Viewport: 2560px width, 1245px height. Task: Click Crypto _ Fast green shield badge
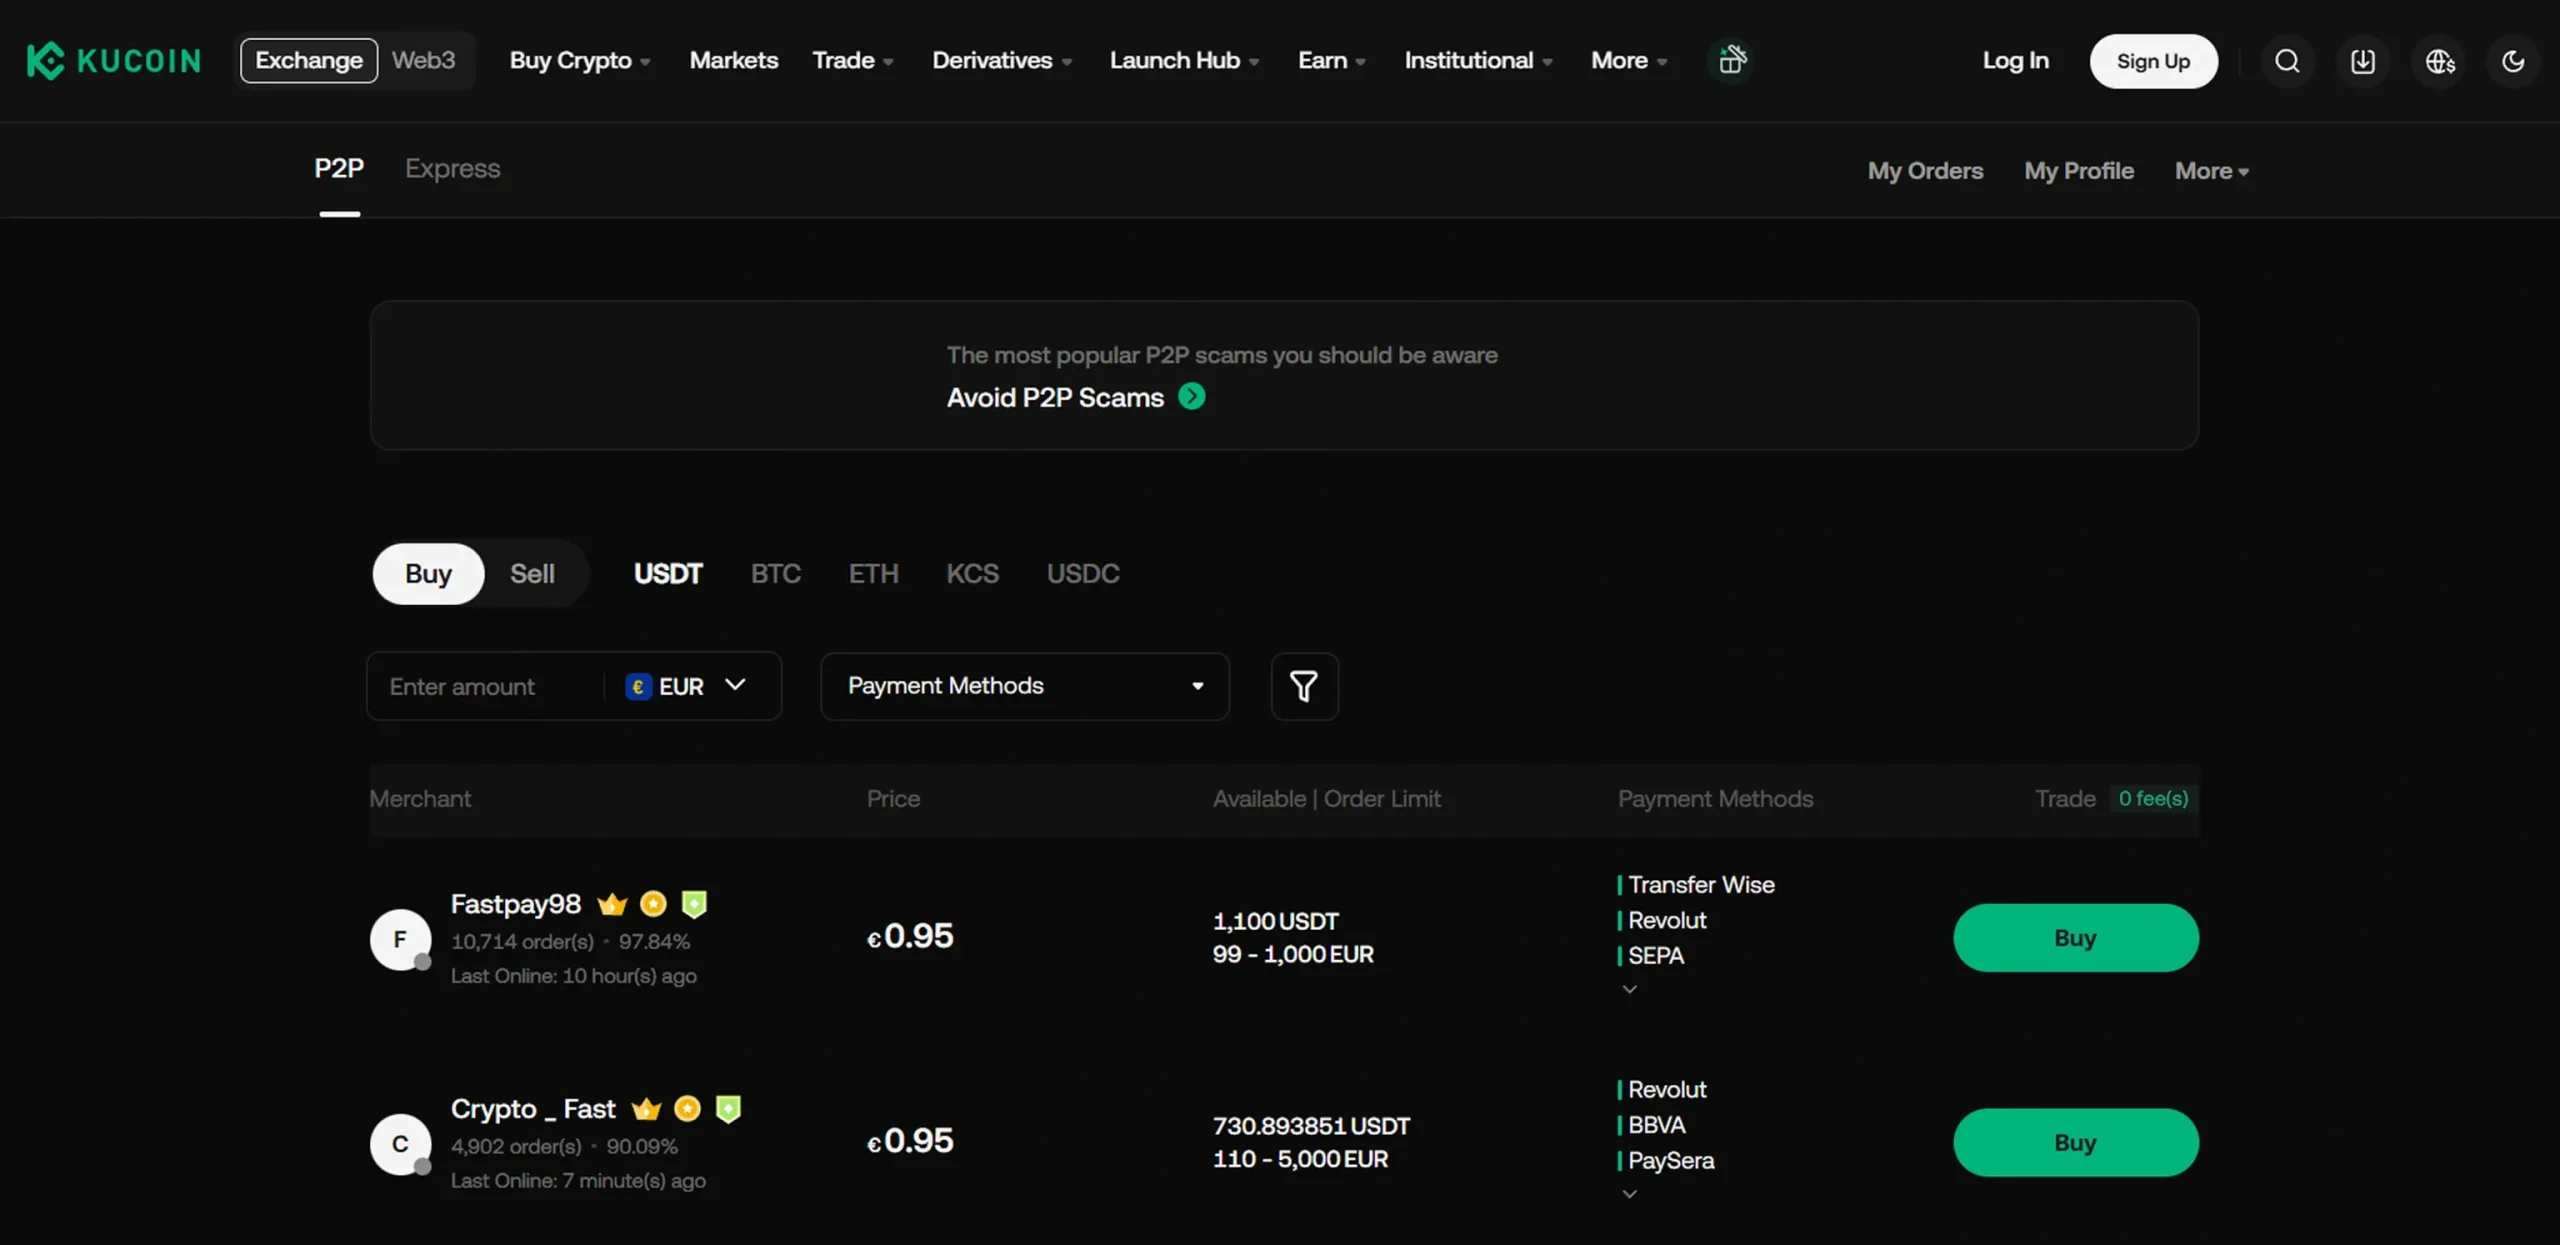coord(728,1109)
